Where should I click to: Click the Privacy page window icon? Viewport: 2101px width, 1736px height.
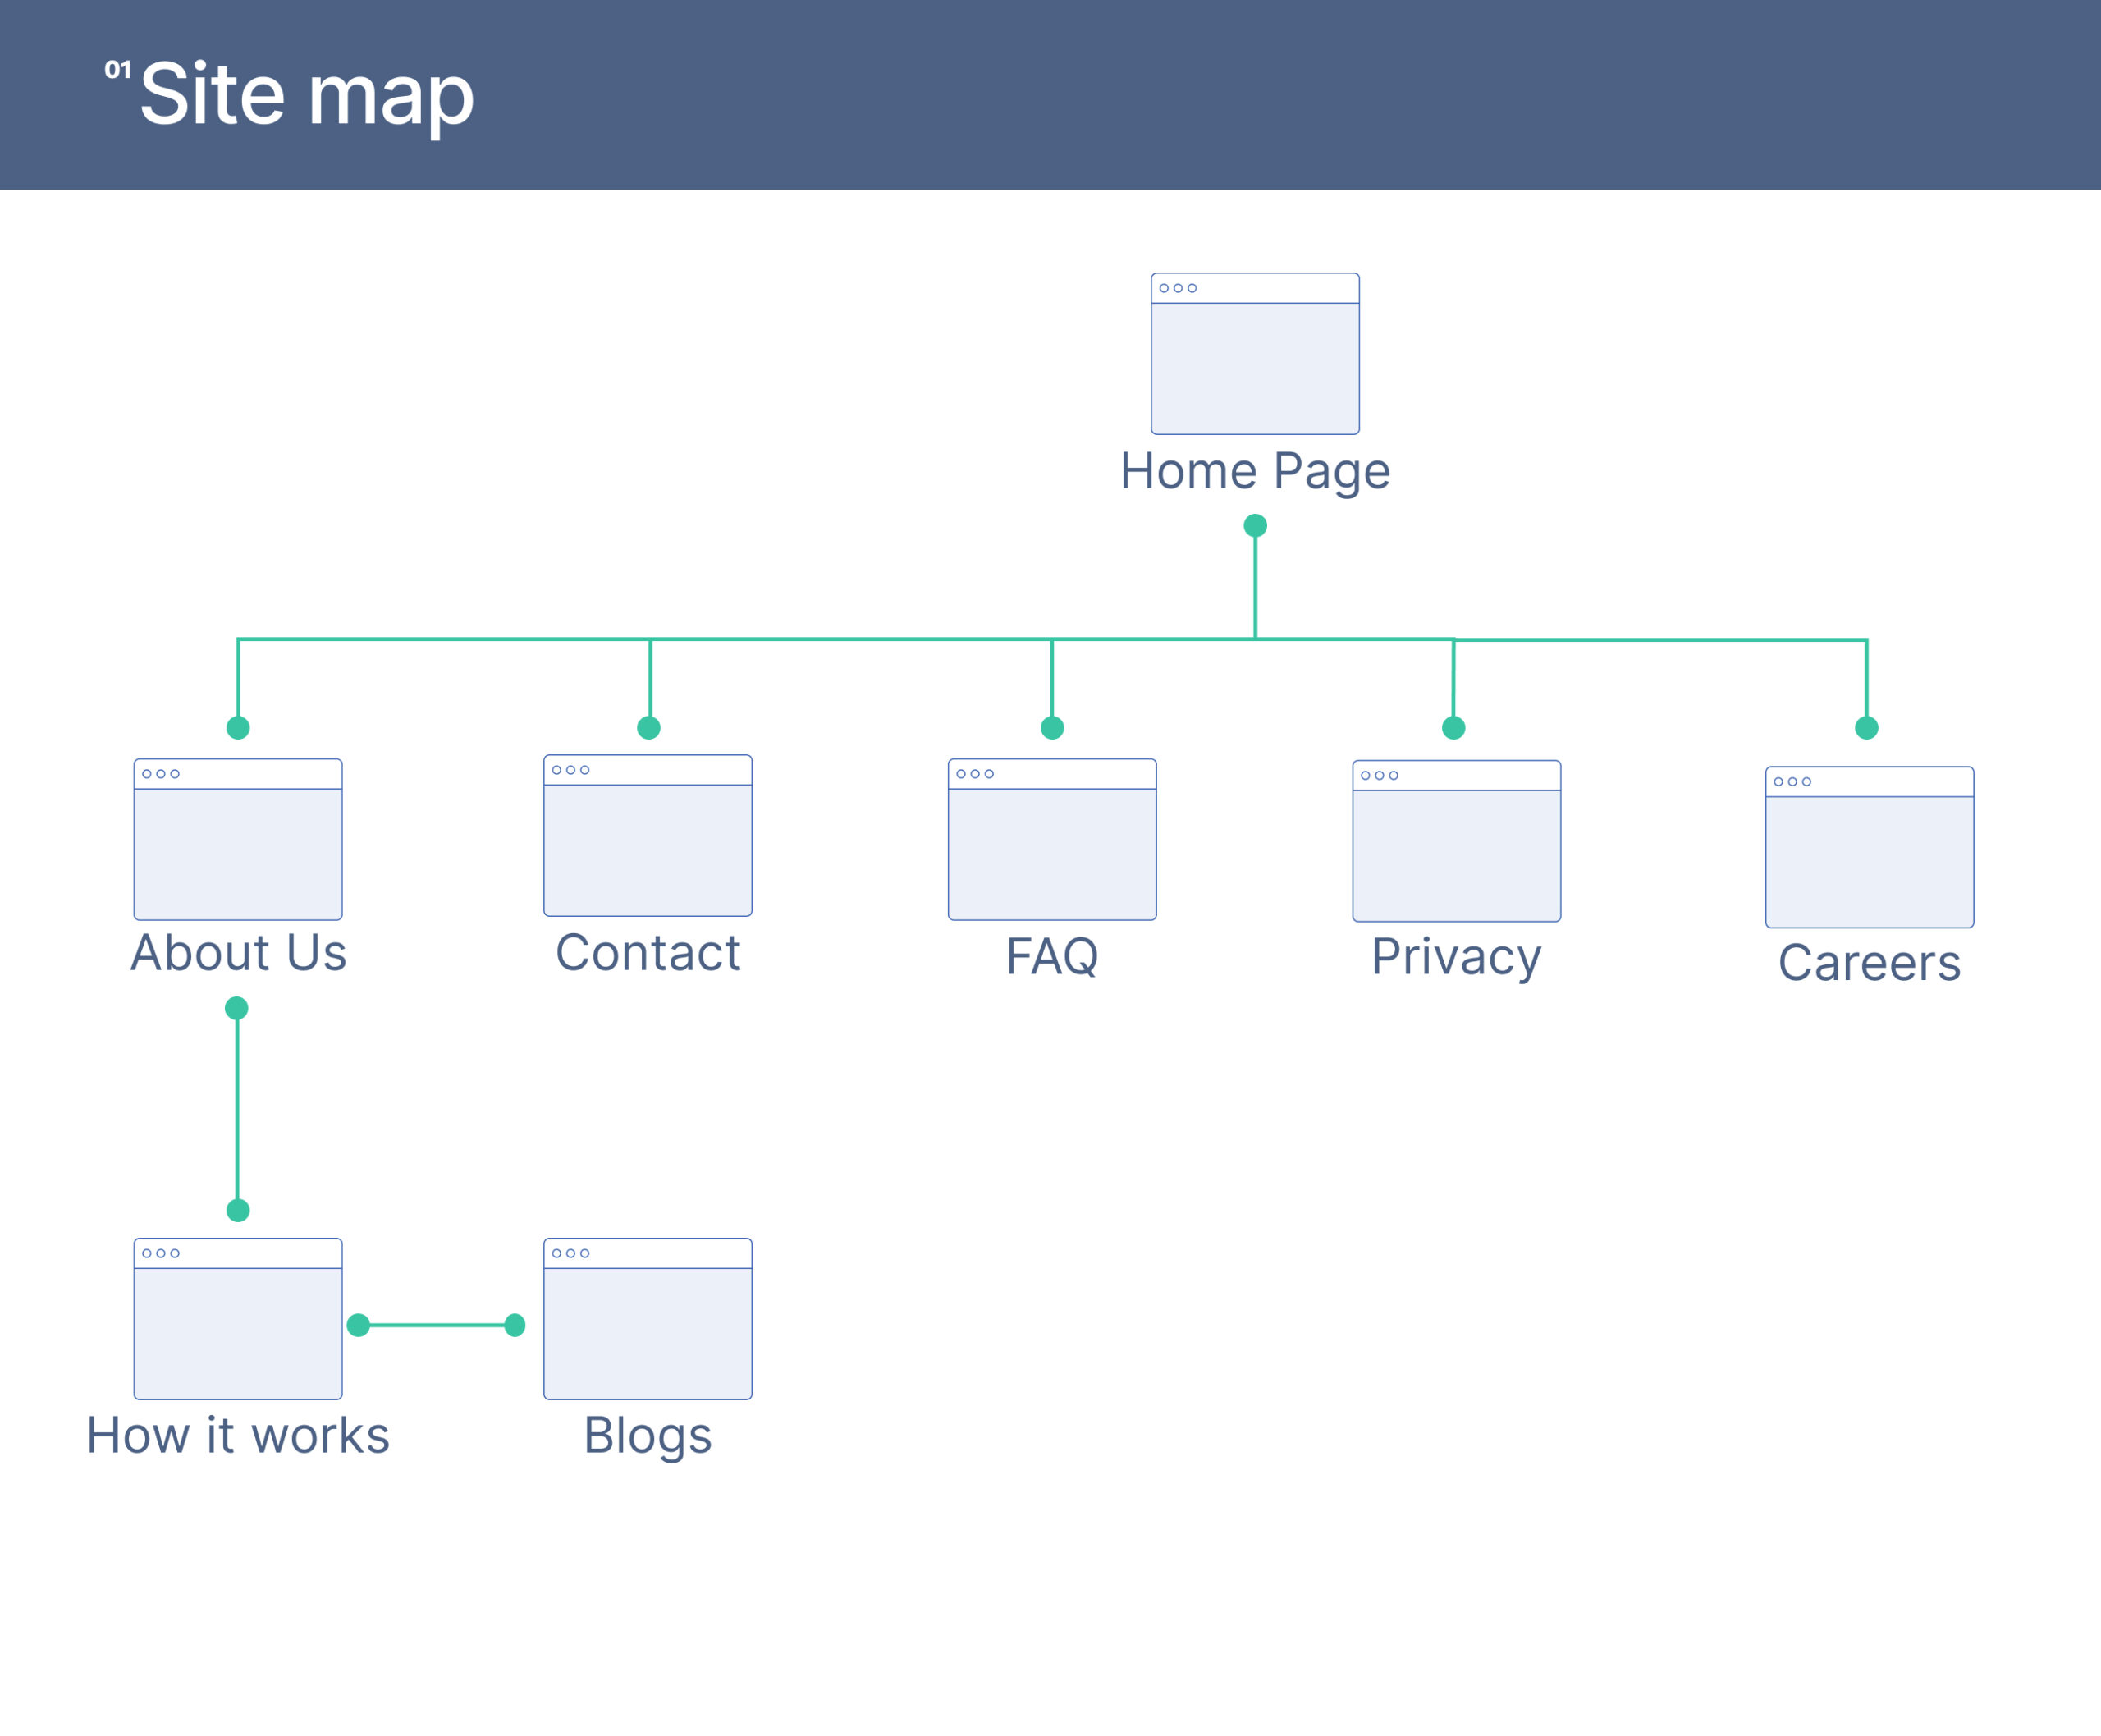click(1456, 841)
